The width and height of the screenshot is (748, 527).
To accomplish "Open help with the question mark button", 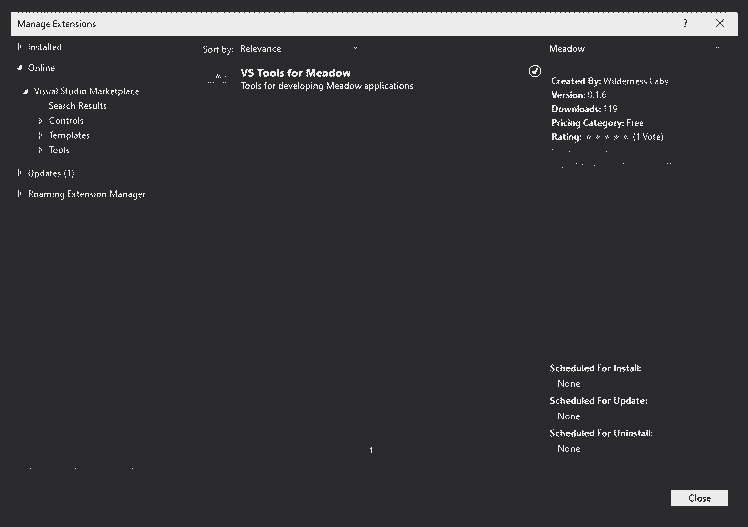I will (x=685, y=23).
